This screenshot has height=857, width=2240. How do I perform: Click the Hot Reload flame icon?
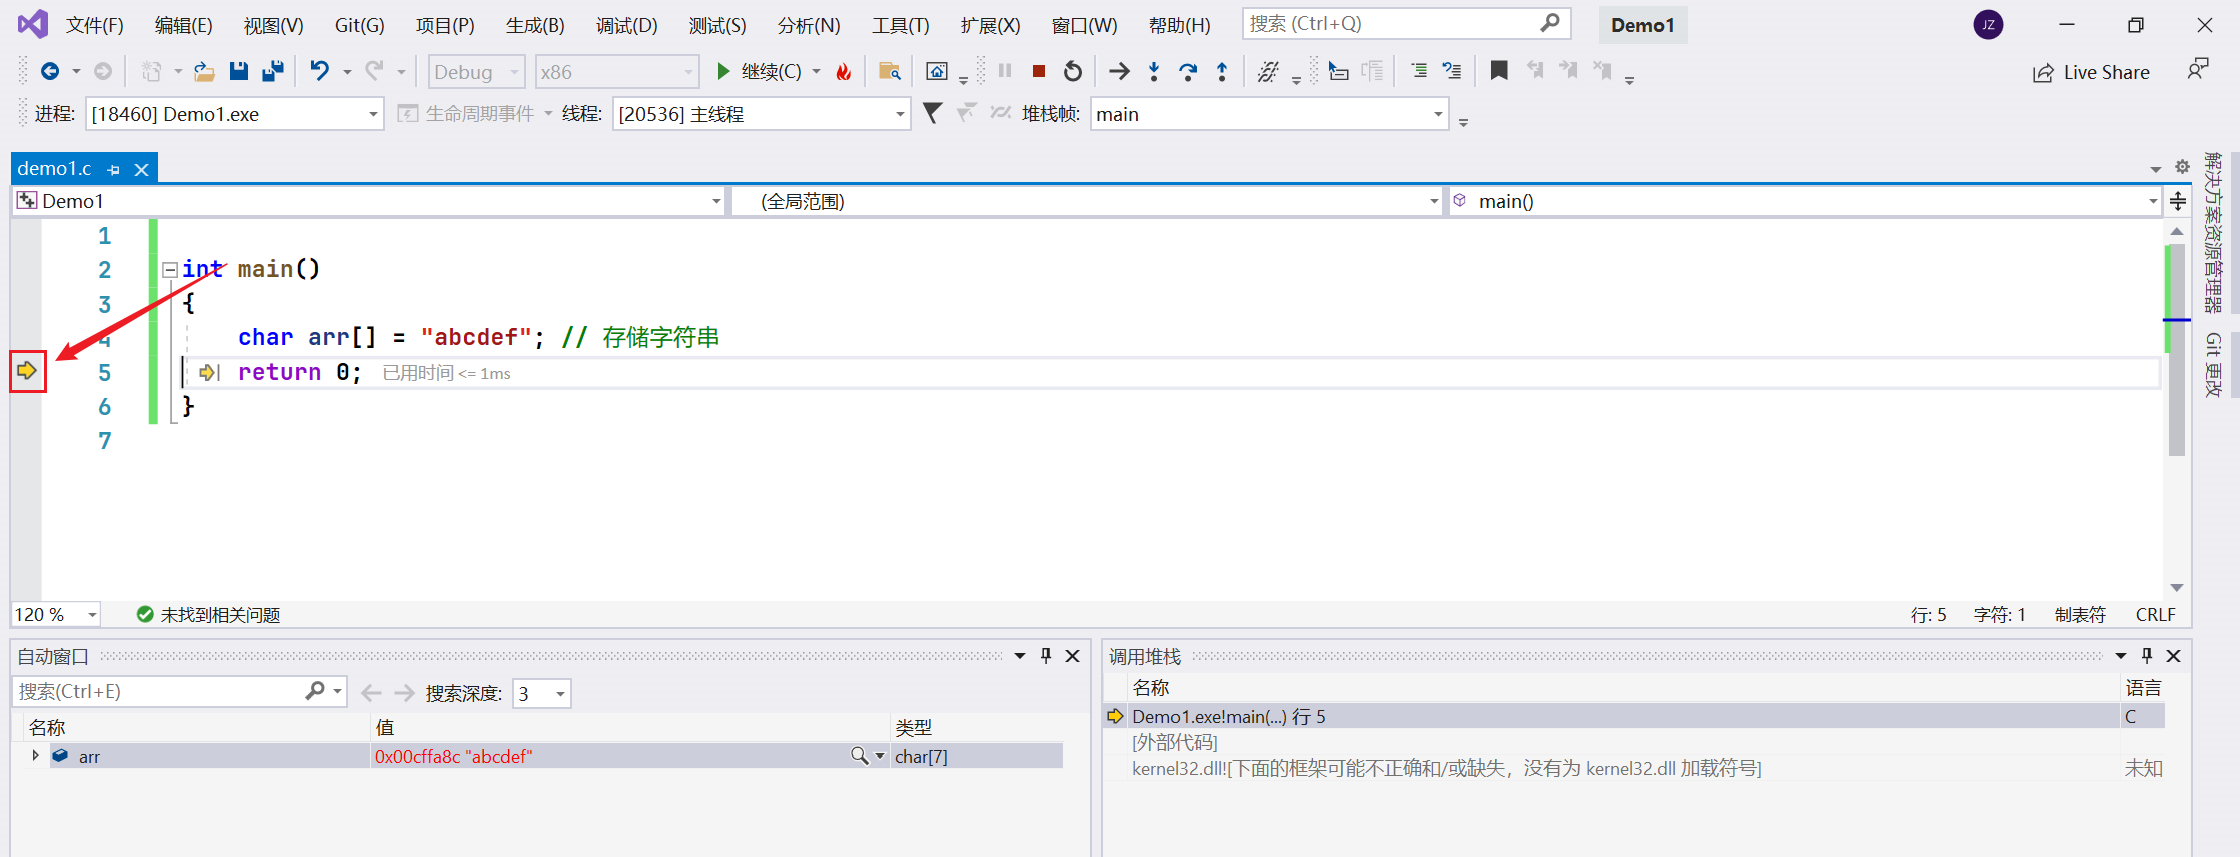(844, 71)
